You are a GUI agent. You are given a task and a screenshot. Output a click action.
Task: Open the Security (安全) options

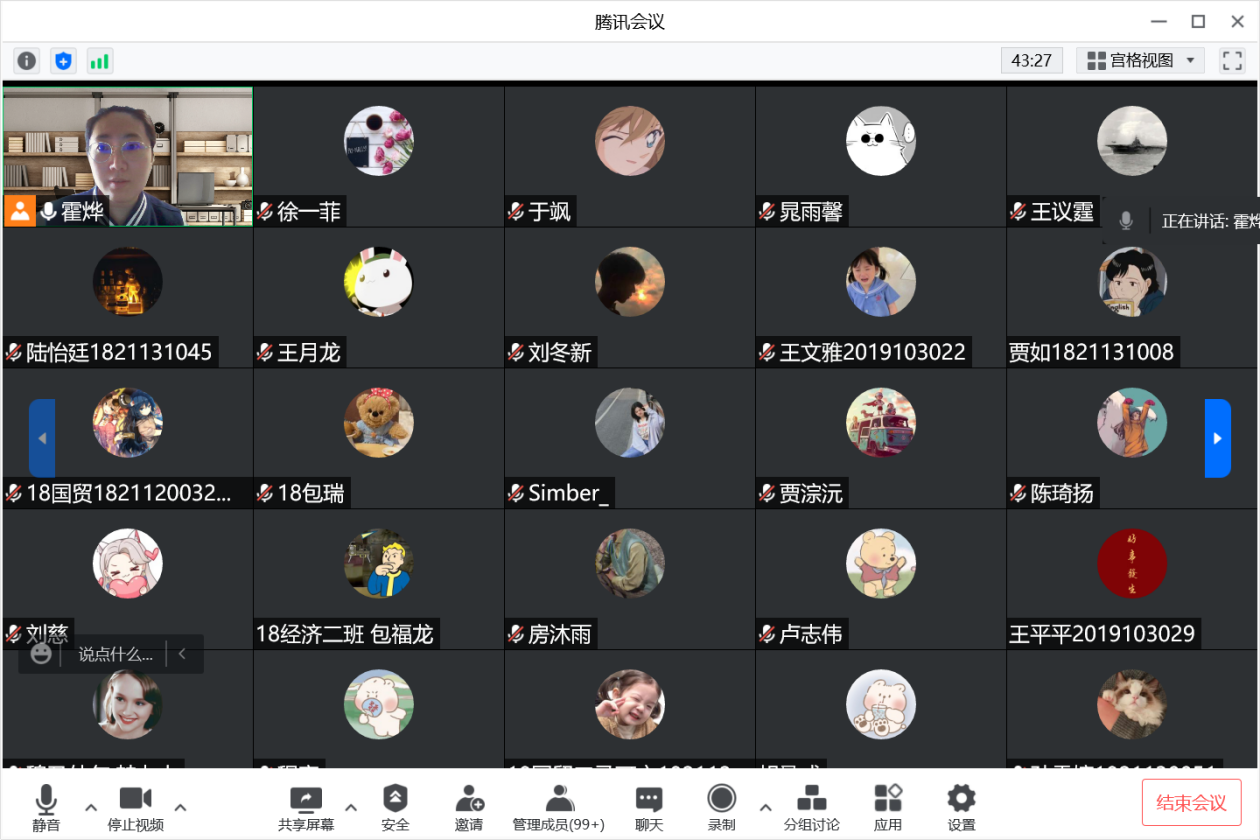click(396, 808)
